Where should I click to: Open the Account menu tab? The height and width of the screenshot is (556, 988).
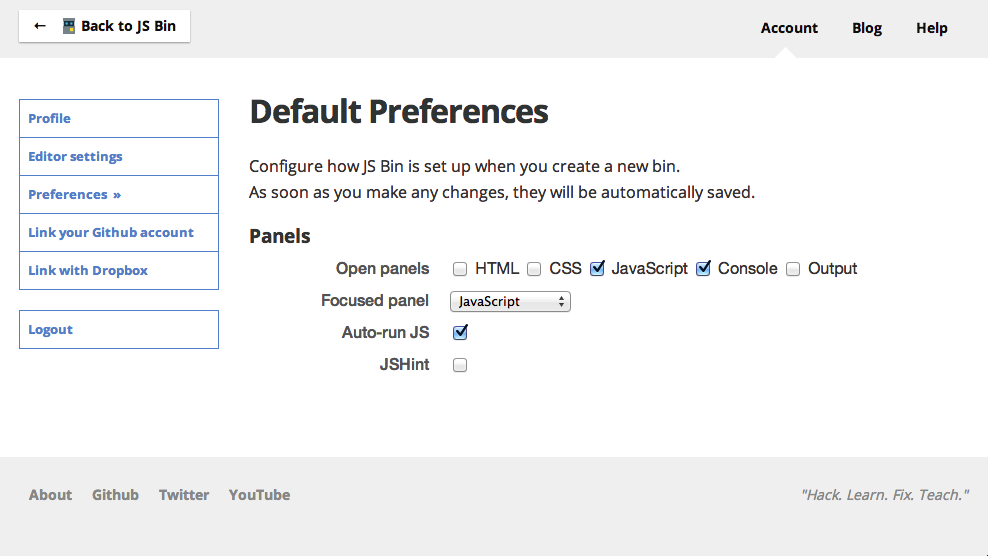tap(789, 28)
